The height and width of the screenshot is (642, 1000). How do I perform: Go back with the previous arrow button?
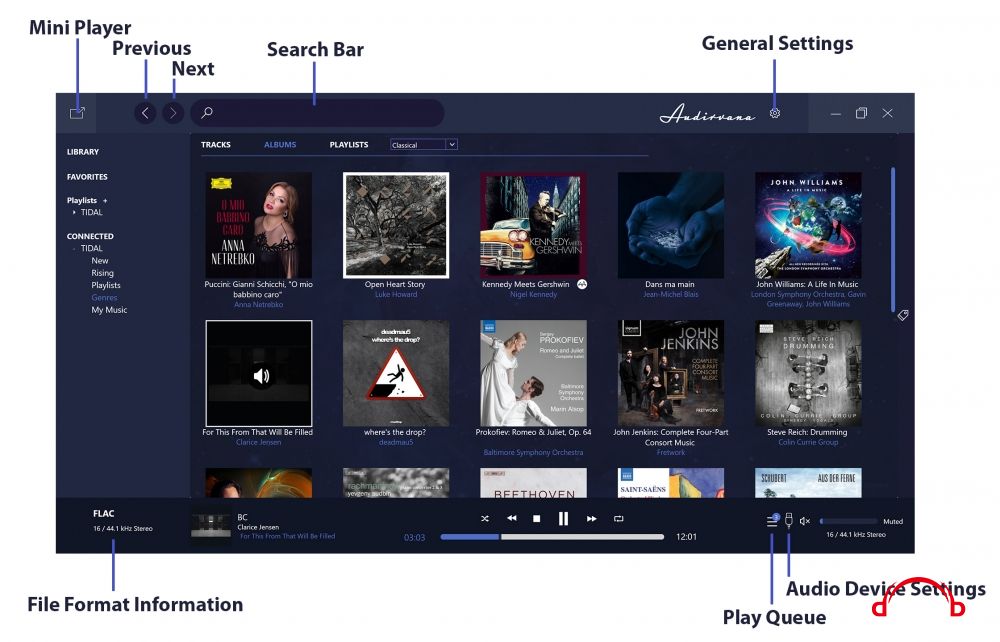coord(145,113)
